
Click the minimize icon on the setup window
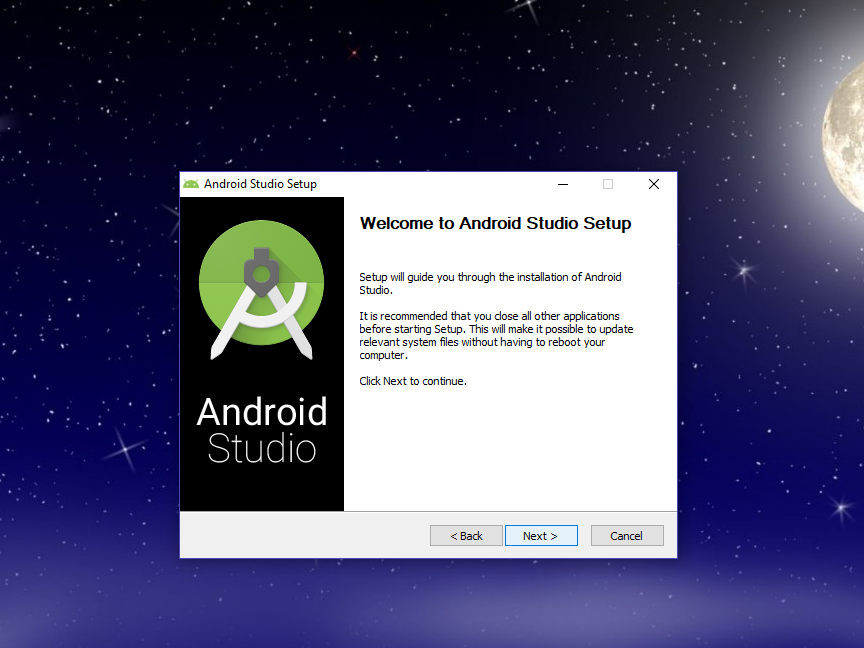click(x=562, y=184)
